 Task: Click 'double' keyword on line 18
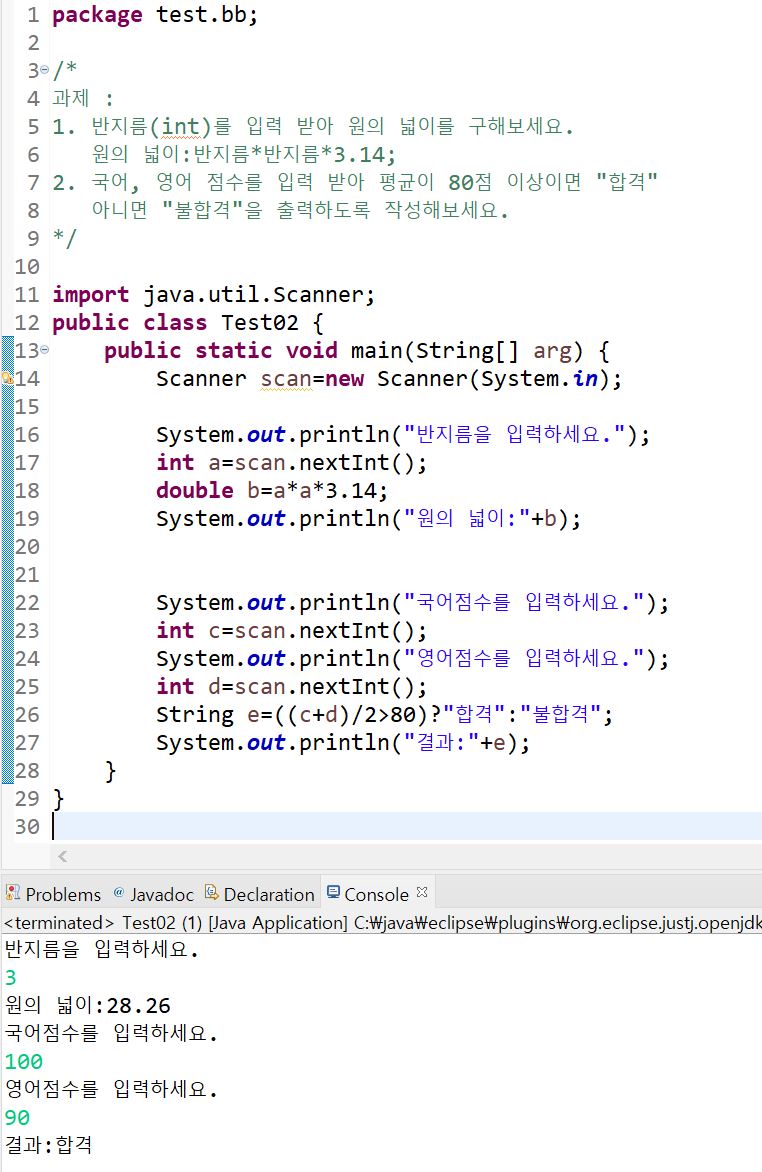[x=194, y=490]
